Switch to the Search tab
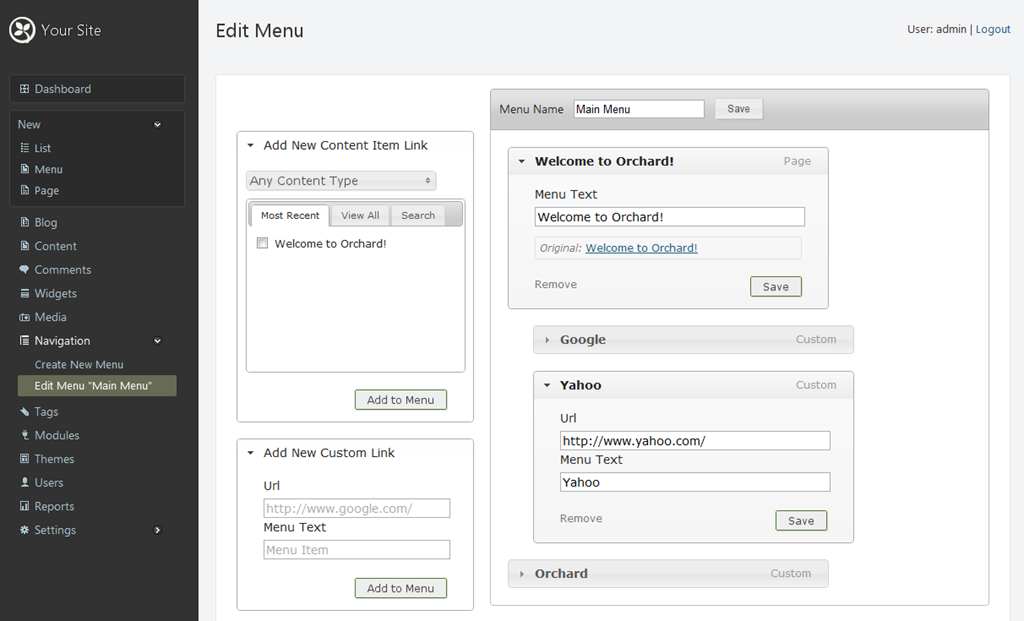The image size is (1024, 621). pos(418,215)
